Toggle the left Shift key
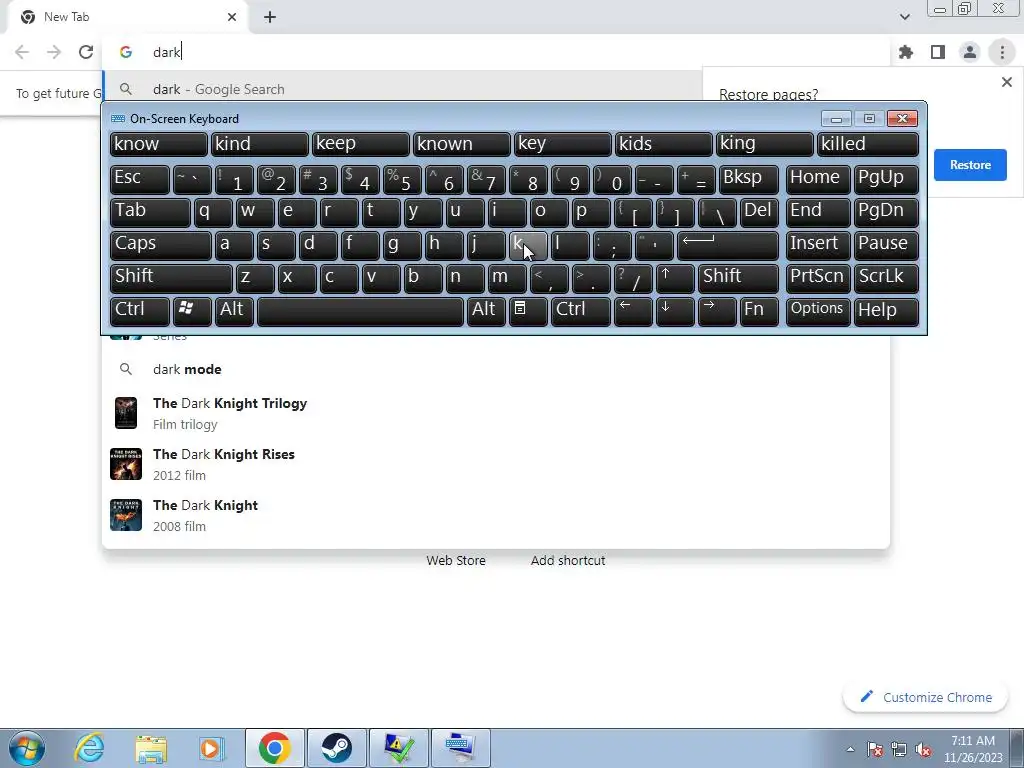The height and width of the screenshot is (768, 1024). click(171, 278)
